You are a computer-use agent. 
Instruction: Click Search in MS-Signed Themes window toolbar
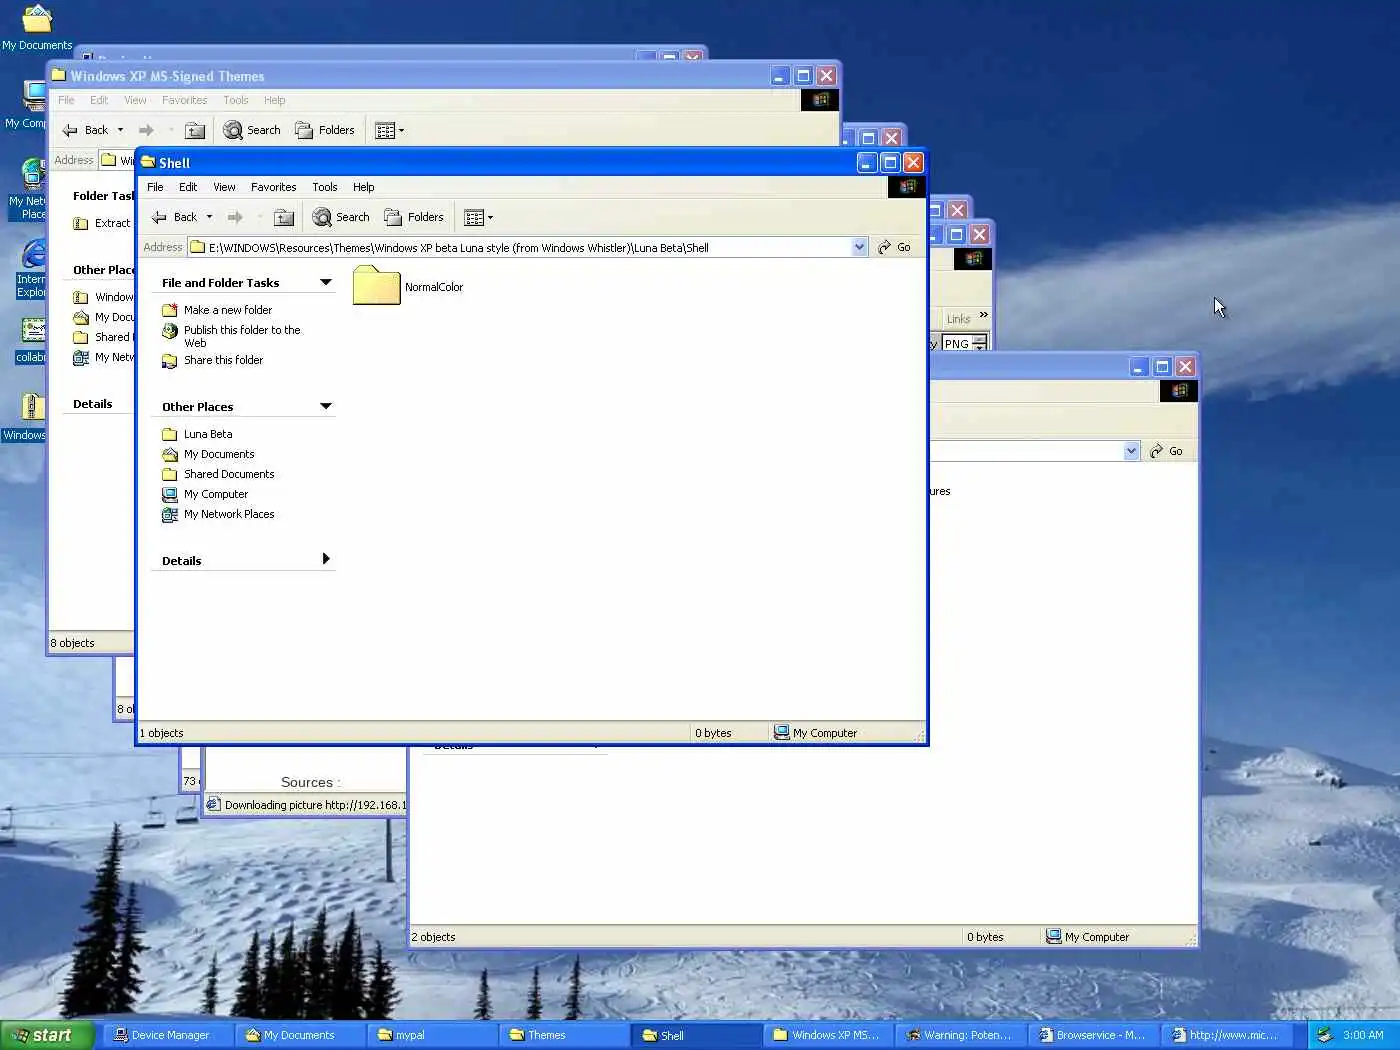[252, 130]
